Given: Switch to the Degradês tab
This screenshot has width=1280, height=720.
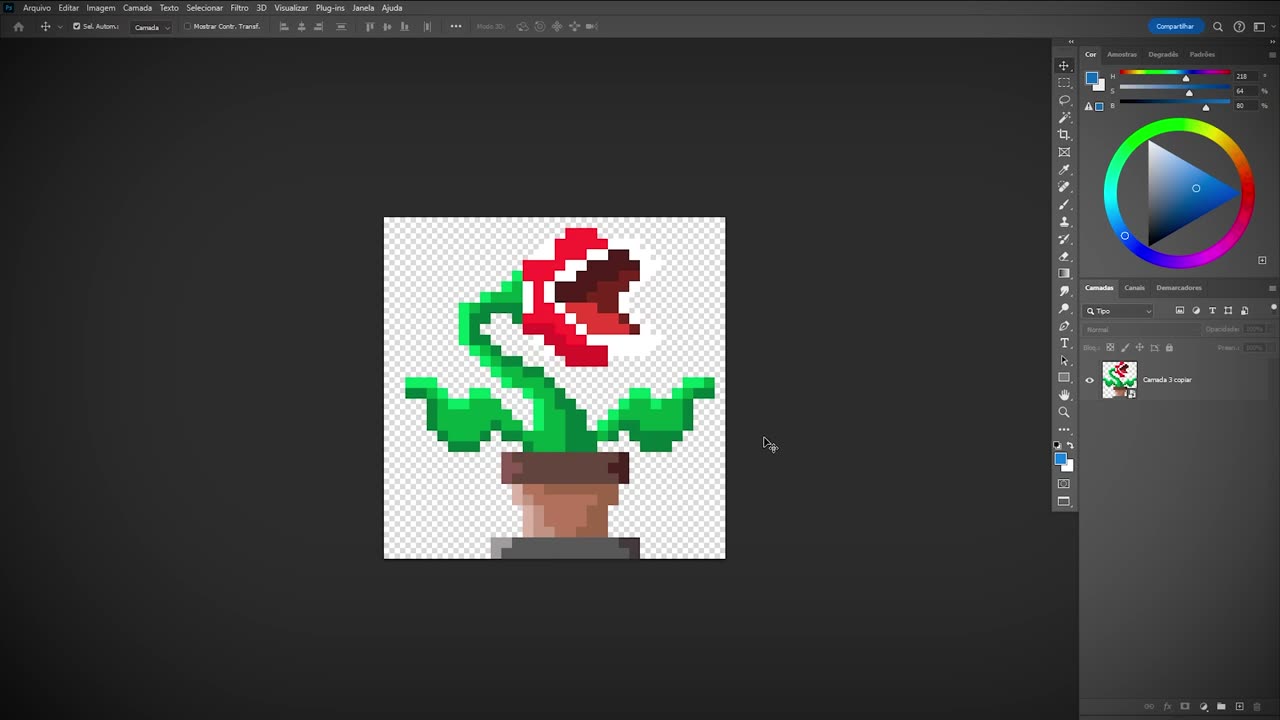Looking at the screenshot, I should tap(1163, 54).
